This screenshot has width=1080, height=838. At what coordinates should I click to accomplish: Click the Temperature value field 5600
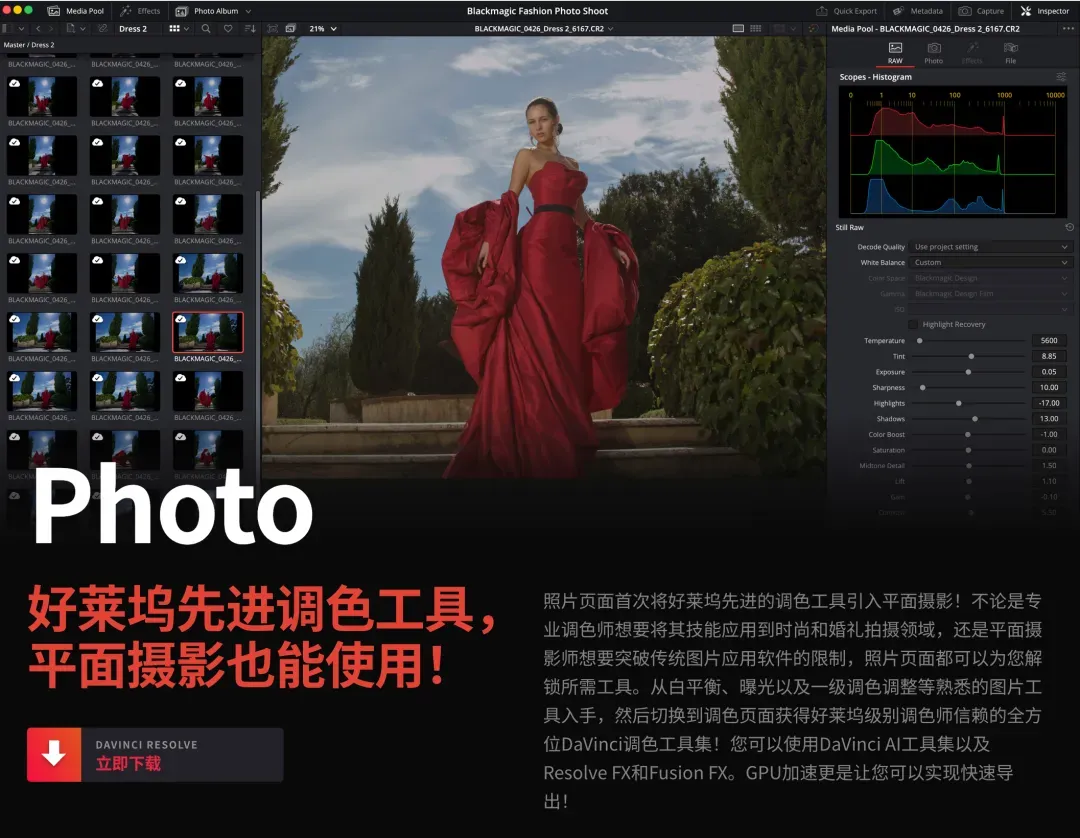coord(1048,341)
